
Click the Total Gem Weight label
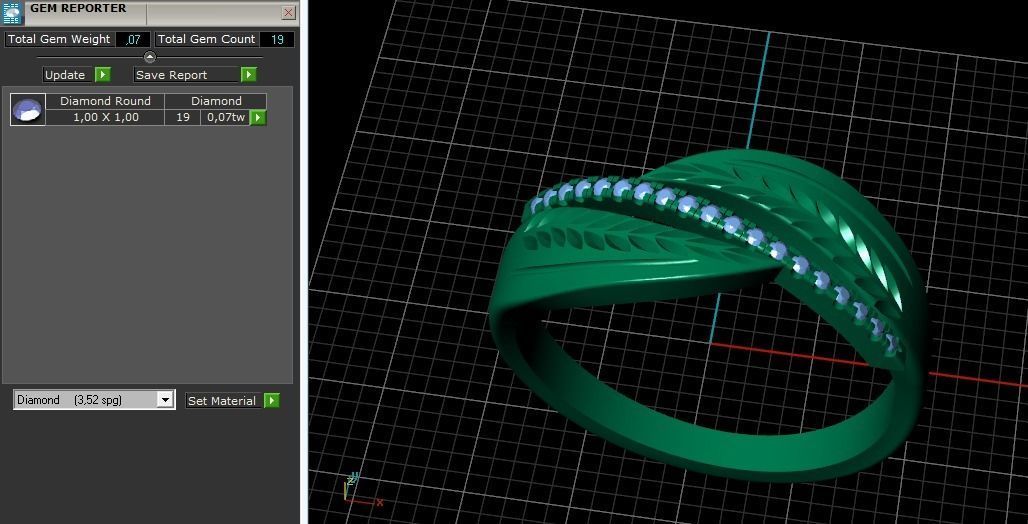[59, 39]
